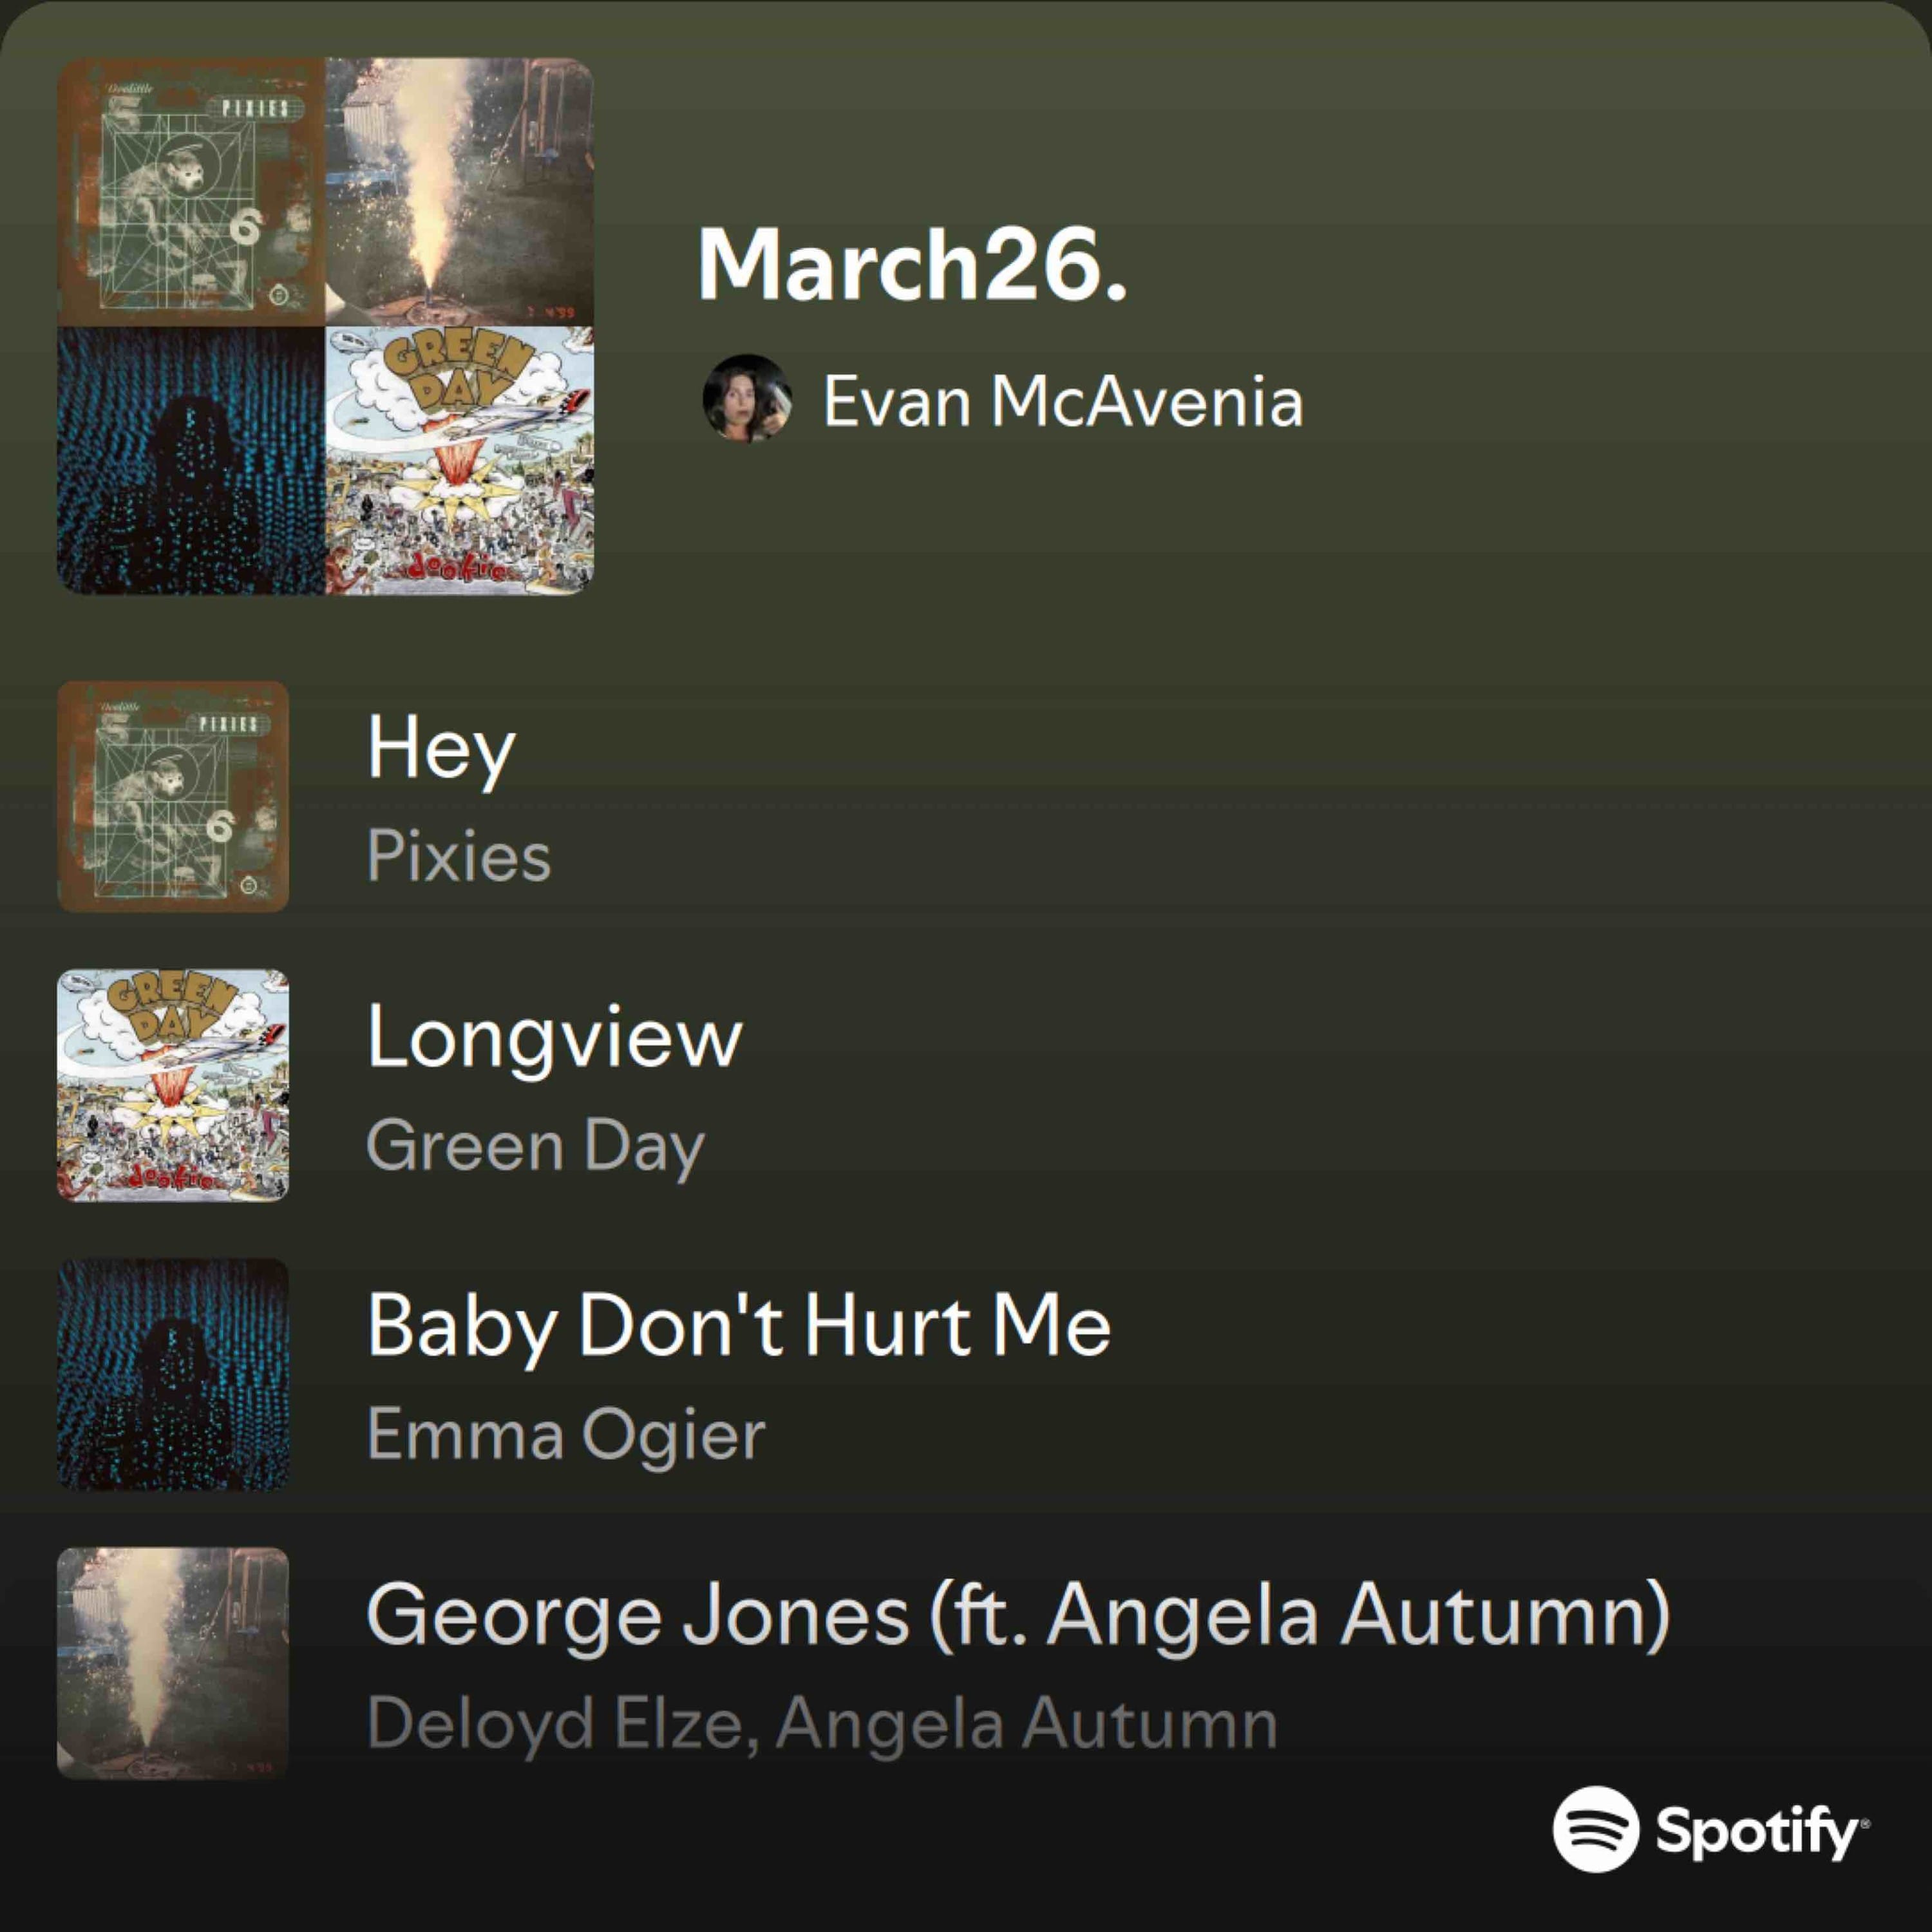Select the Baby Don't Hurt Me thumbnail

pos(173,1374)
